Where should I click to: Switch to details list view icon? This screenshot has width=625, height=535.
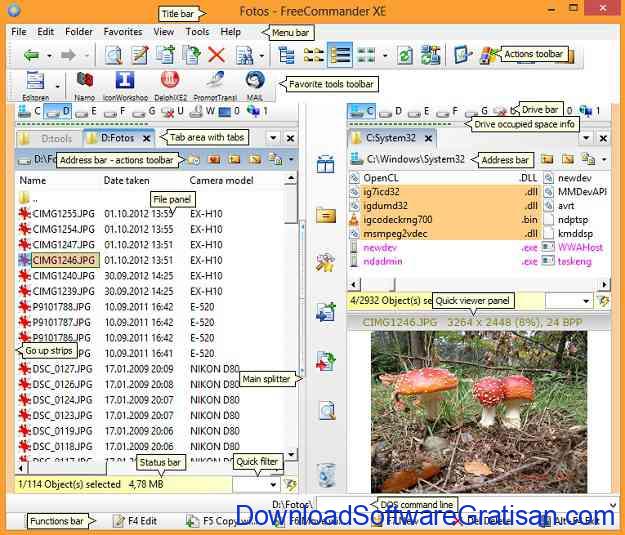point(340,55)
